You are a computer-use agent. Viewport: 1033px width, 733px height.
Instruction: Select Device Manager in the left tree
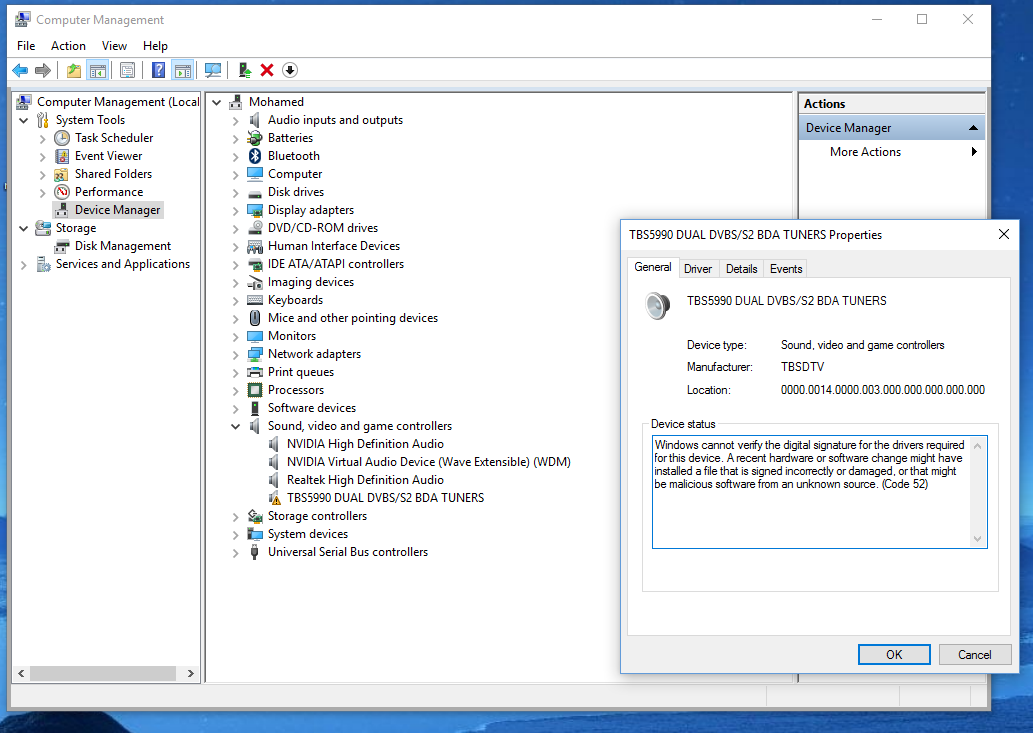click(117, 210)
